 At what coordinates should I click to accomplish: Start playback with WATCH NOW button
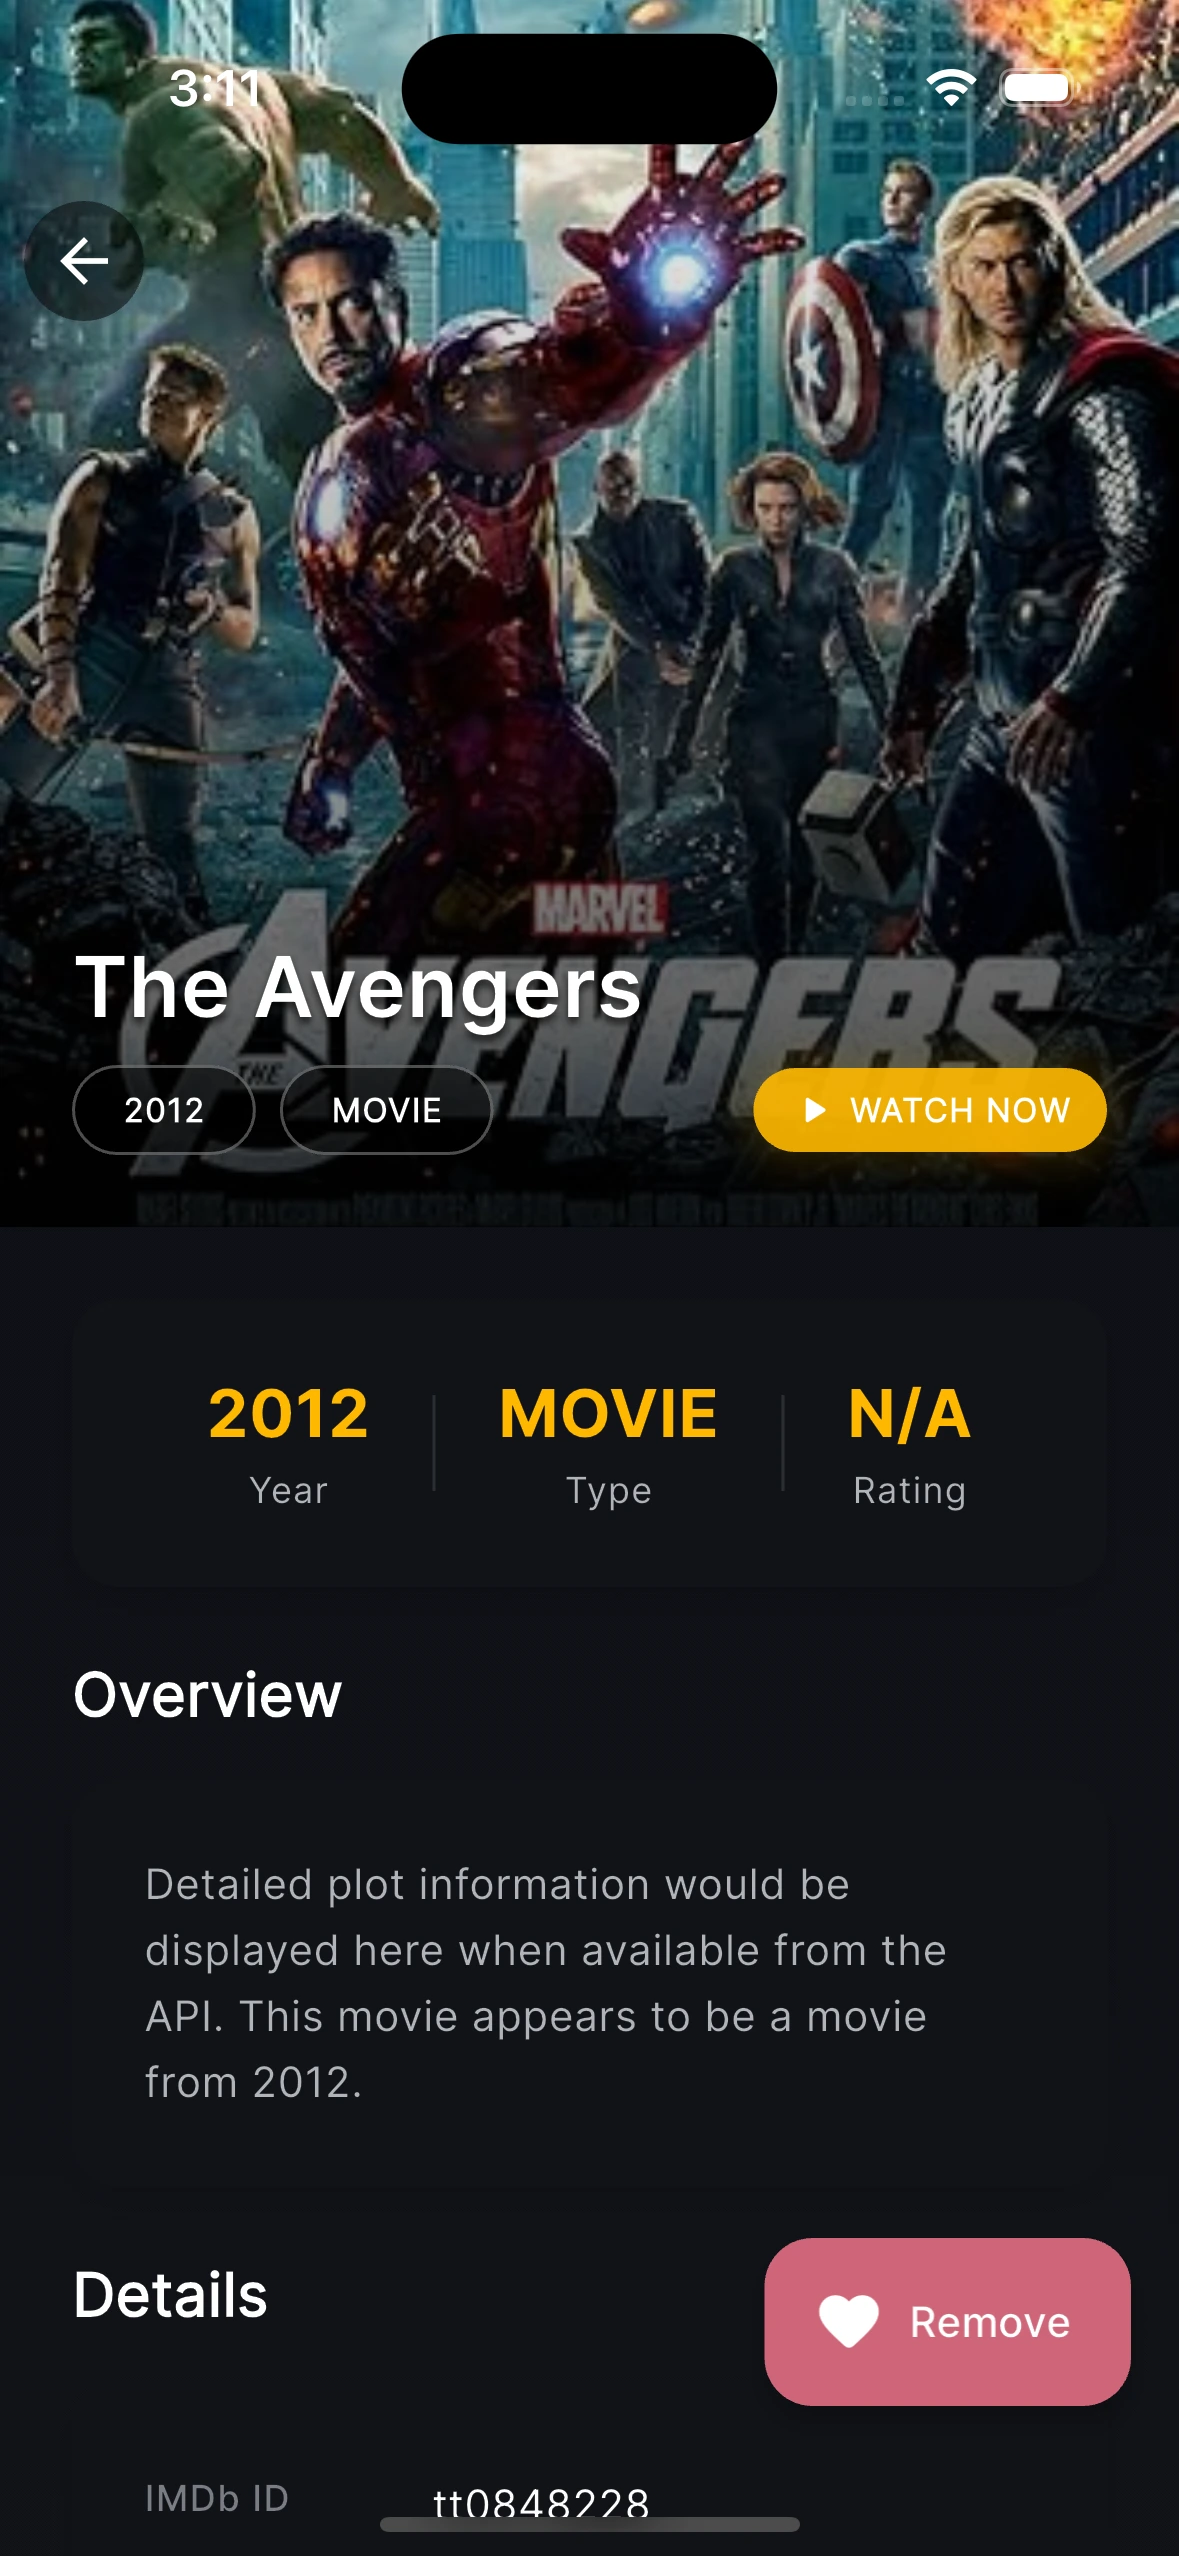[x=930, y=1110]
